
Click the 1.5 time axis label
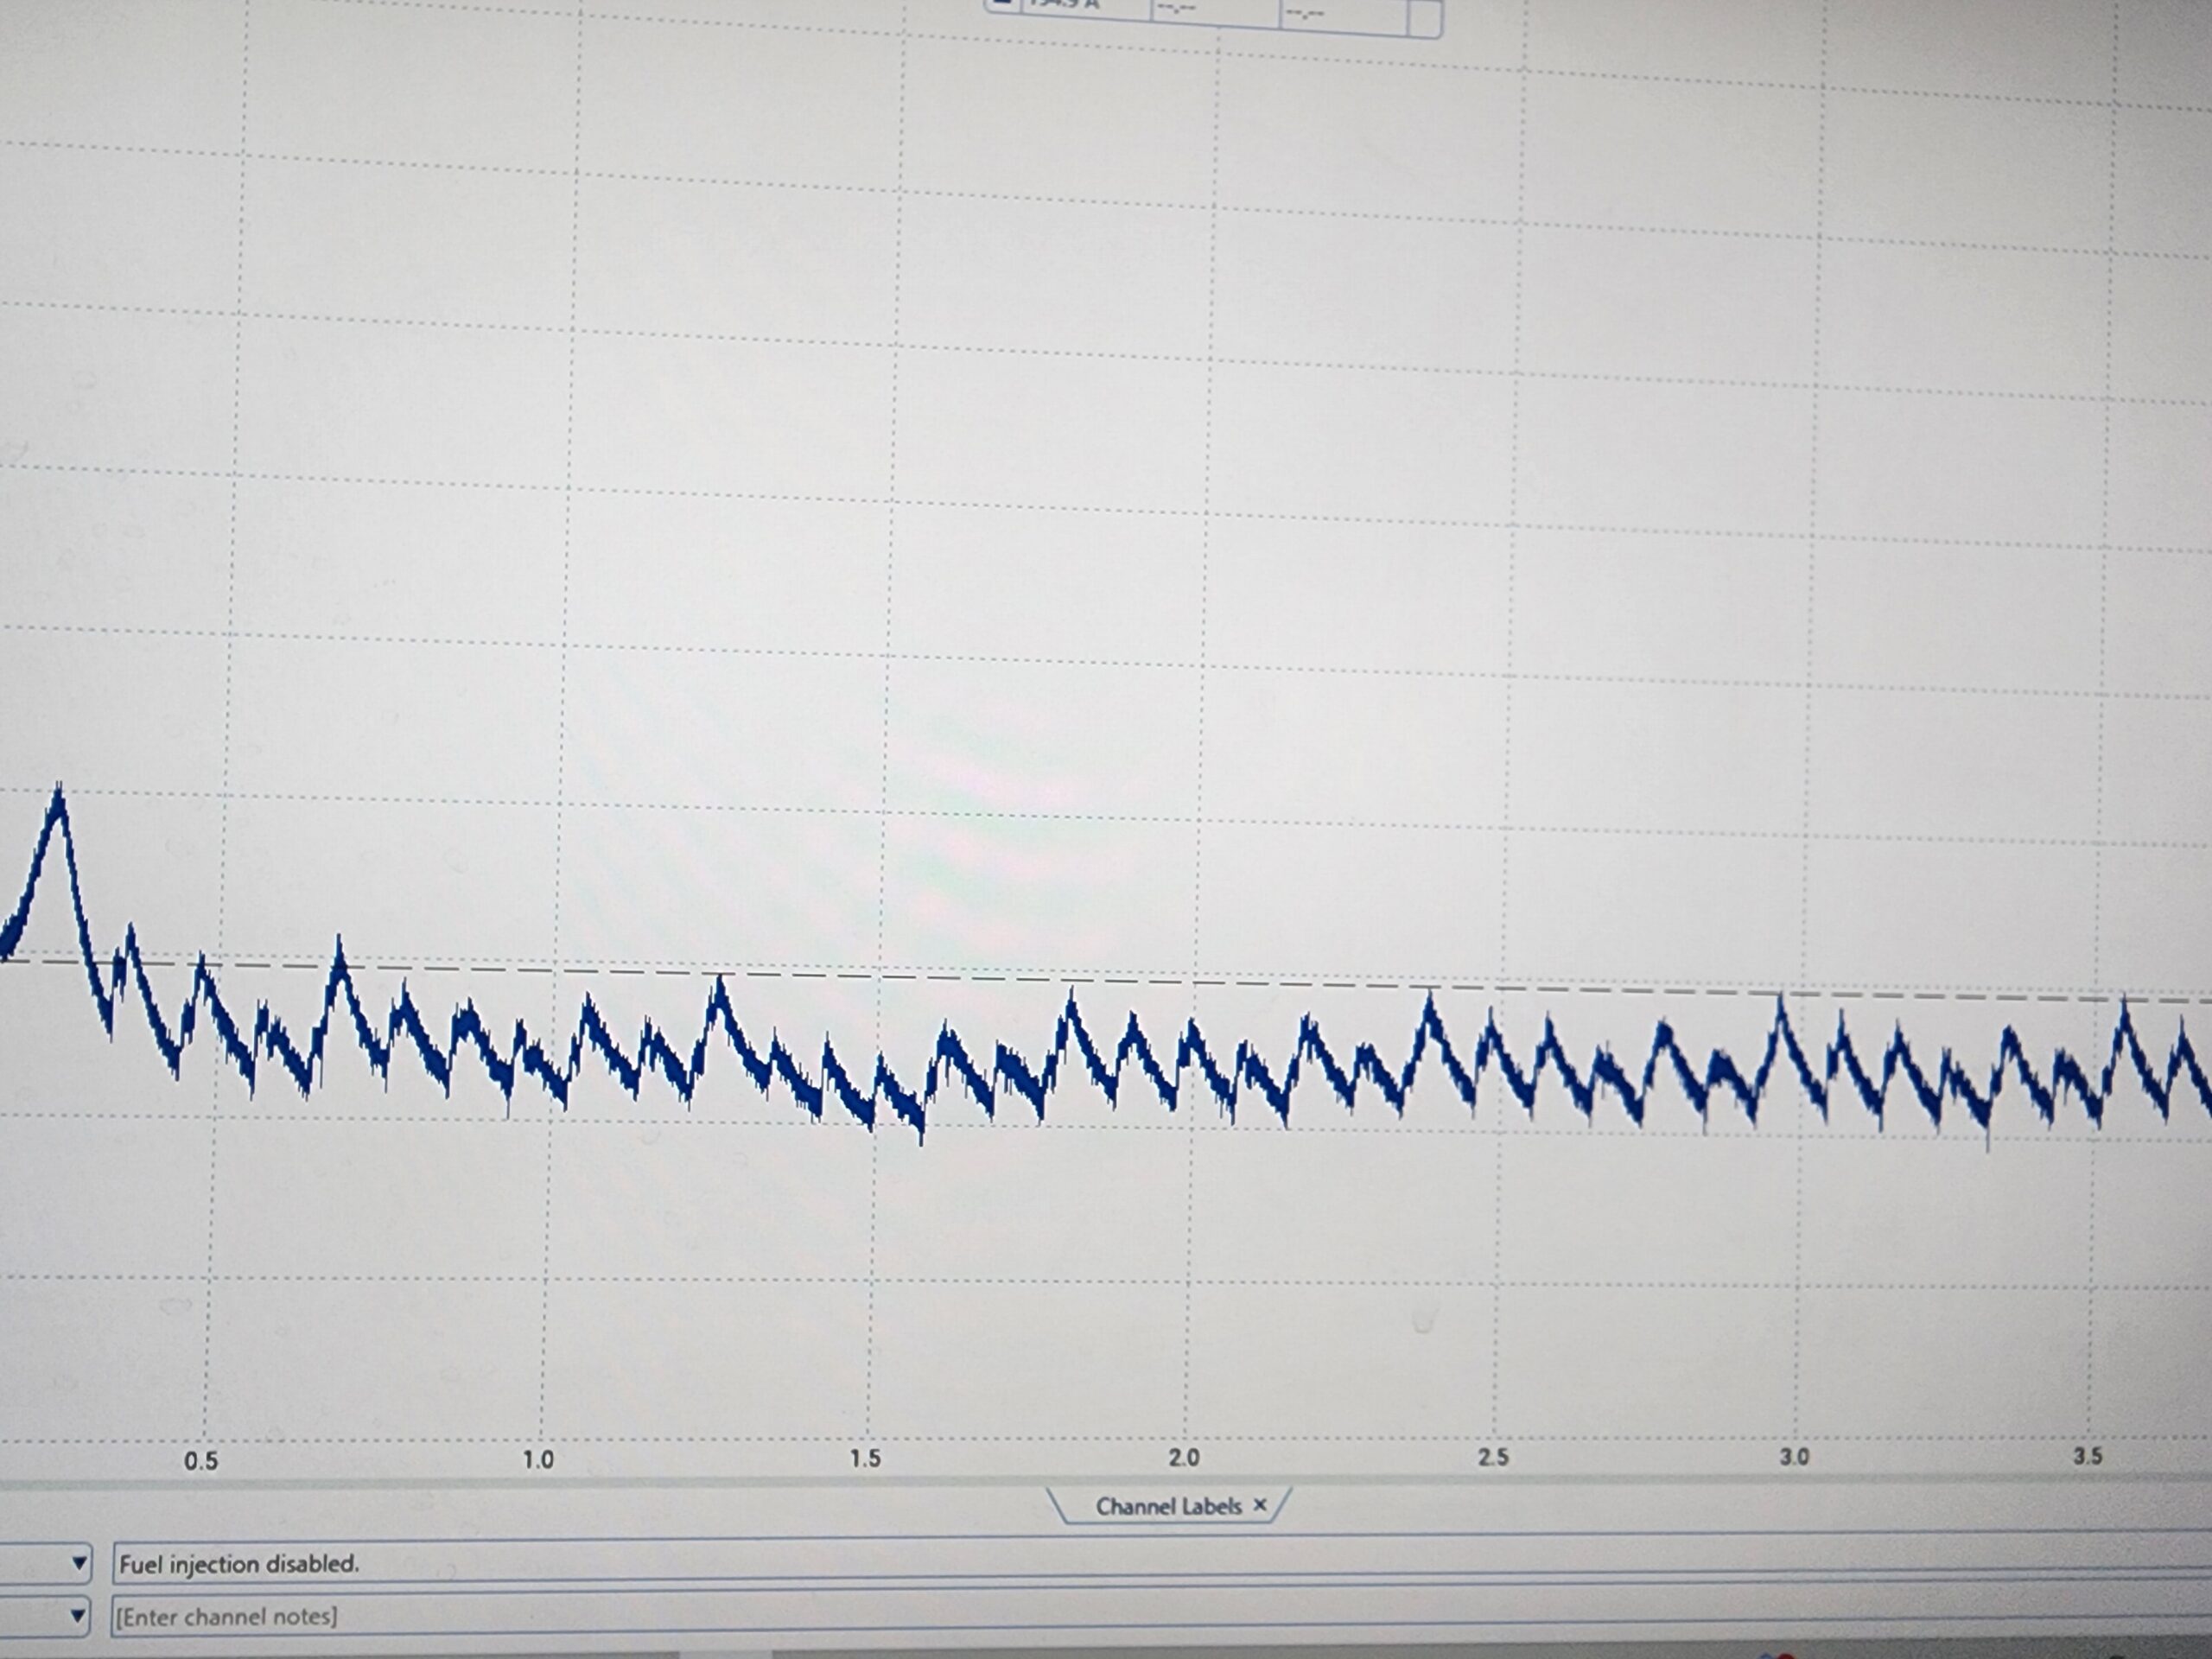click(x=866, y=1458)
